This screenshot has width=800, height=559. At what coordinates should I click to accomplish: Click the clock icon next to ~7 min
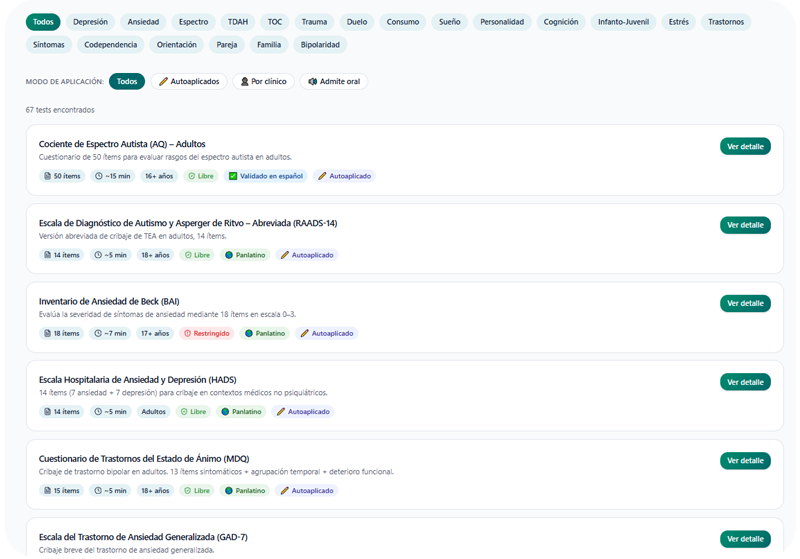98,334
